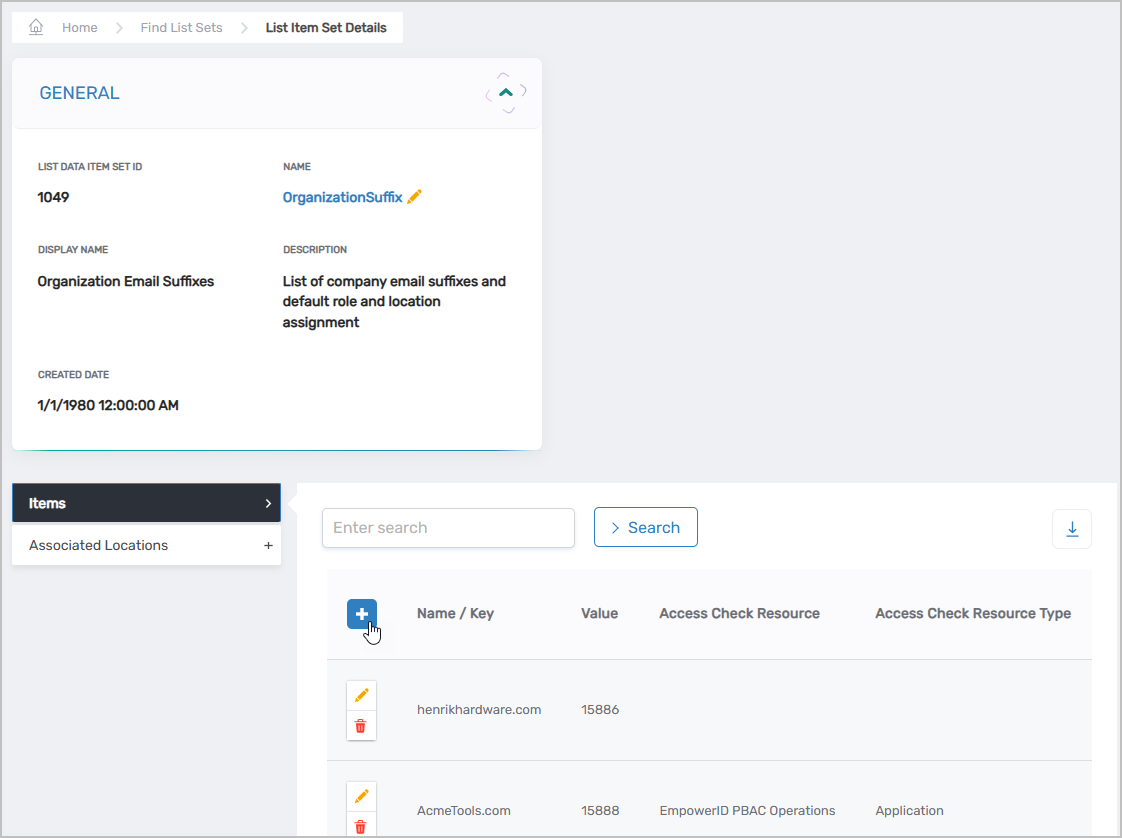The image size is (1122, 838).
Task: Navigate to Find List Sets breadcrumb
Action: (x=181, y=28)
